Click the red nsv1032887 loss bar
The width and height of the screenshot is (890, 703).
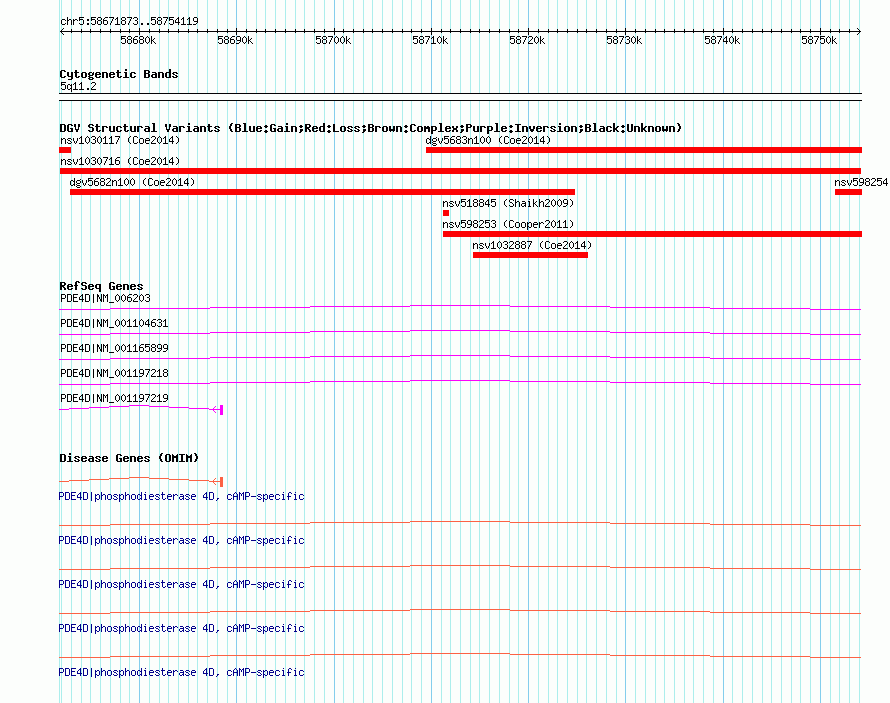point(530,255)
